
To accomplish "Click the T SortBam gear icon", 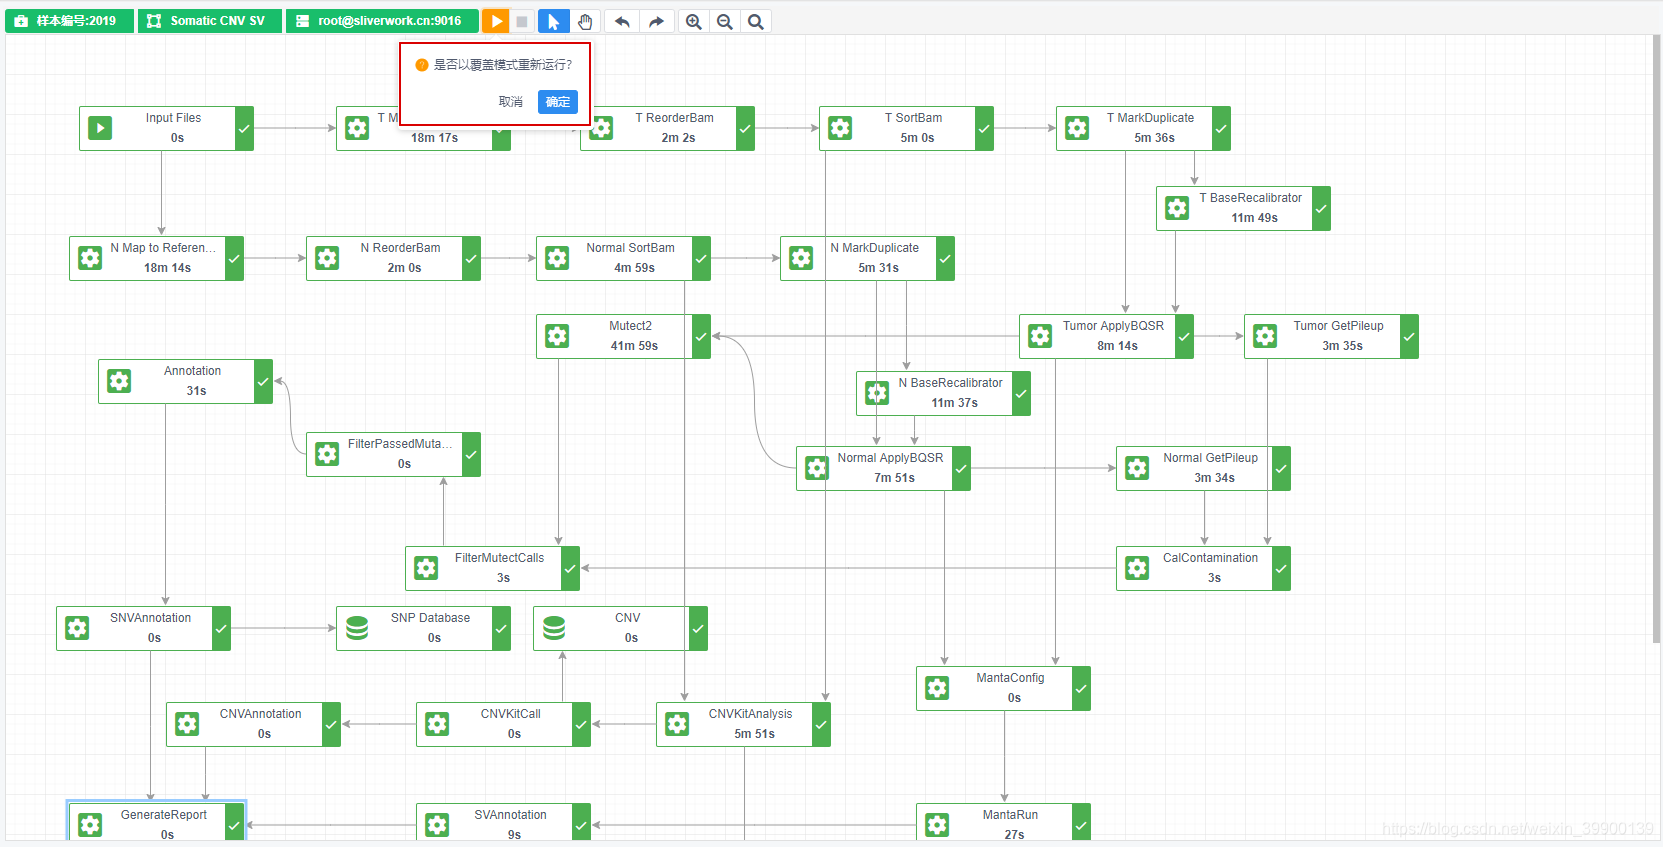I will [x=840, y=128].
